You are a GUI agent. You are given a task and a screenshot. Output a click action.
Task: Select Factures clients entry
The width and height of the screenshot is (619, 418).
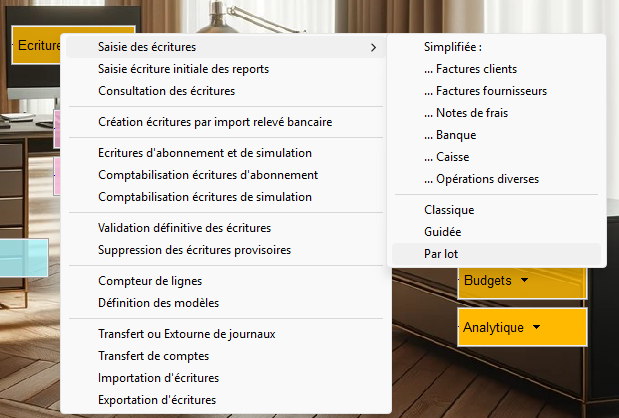click(470, 69)
